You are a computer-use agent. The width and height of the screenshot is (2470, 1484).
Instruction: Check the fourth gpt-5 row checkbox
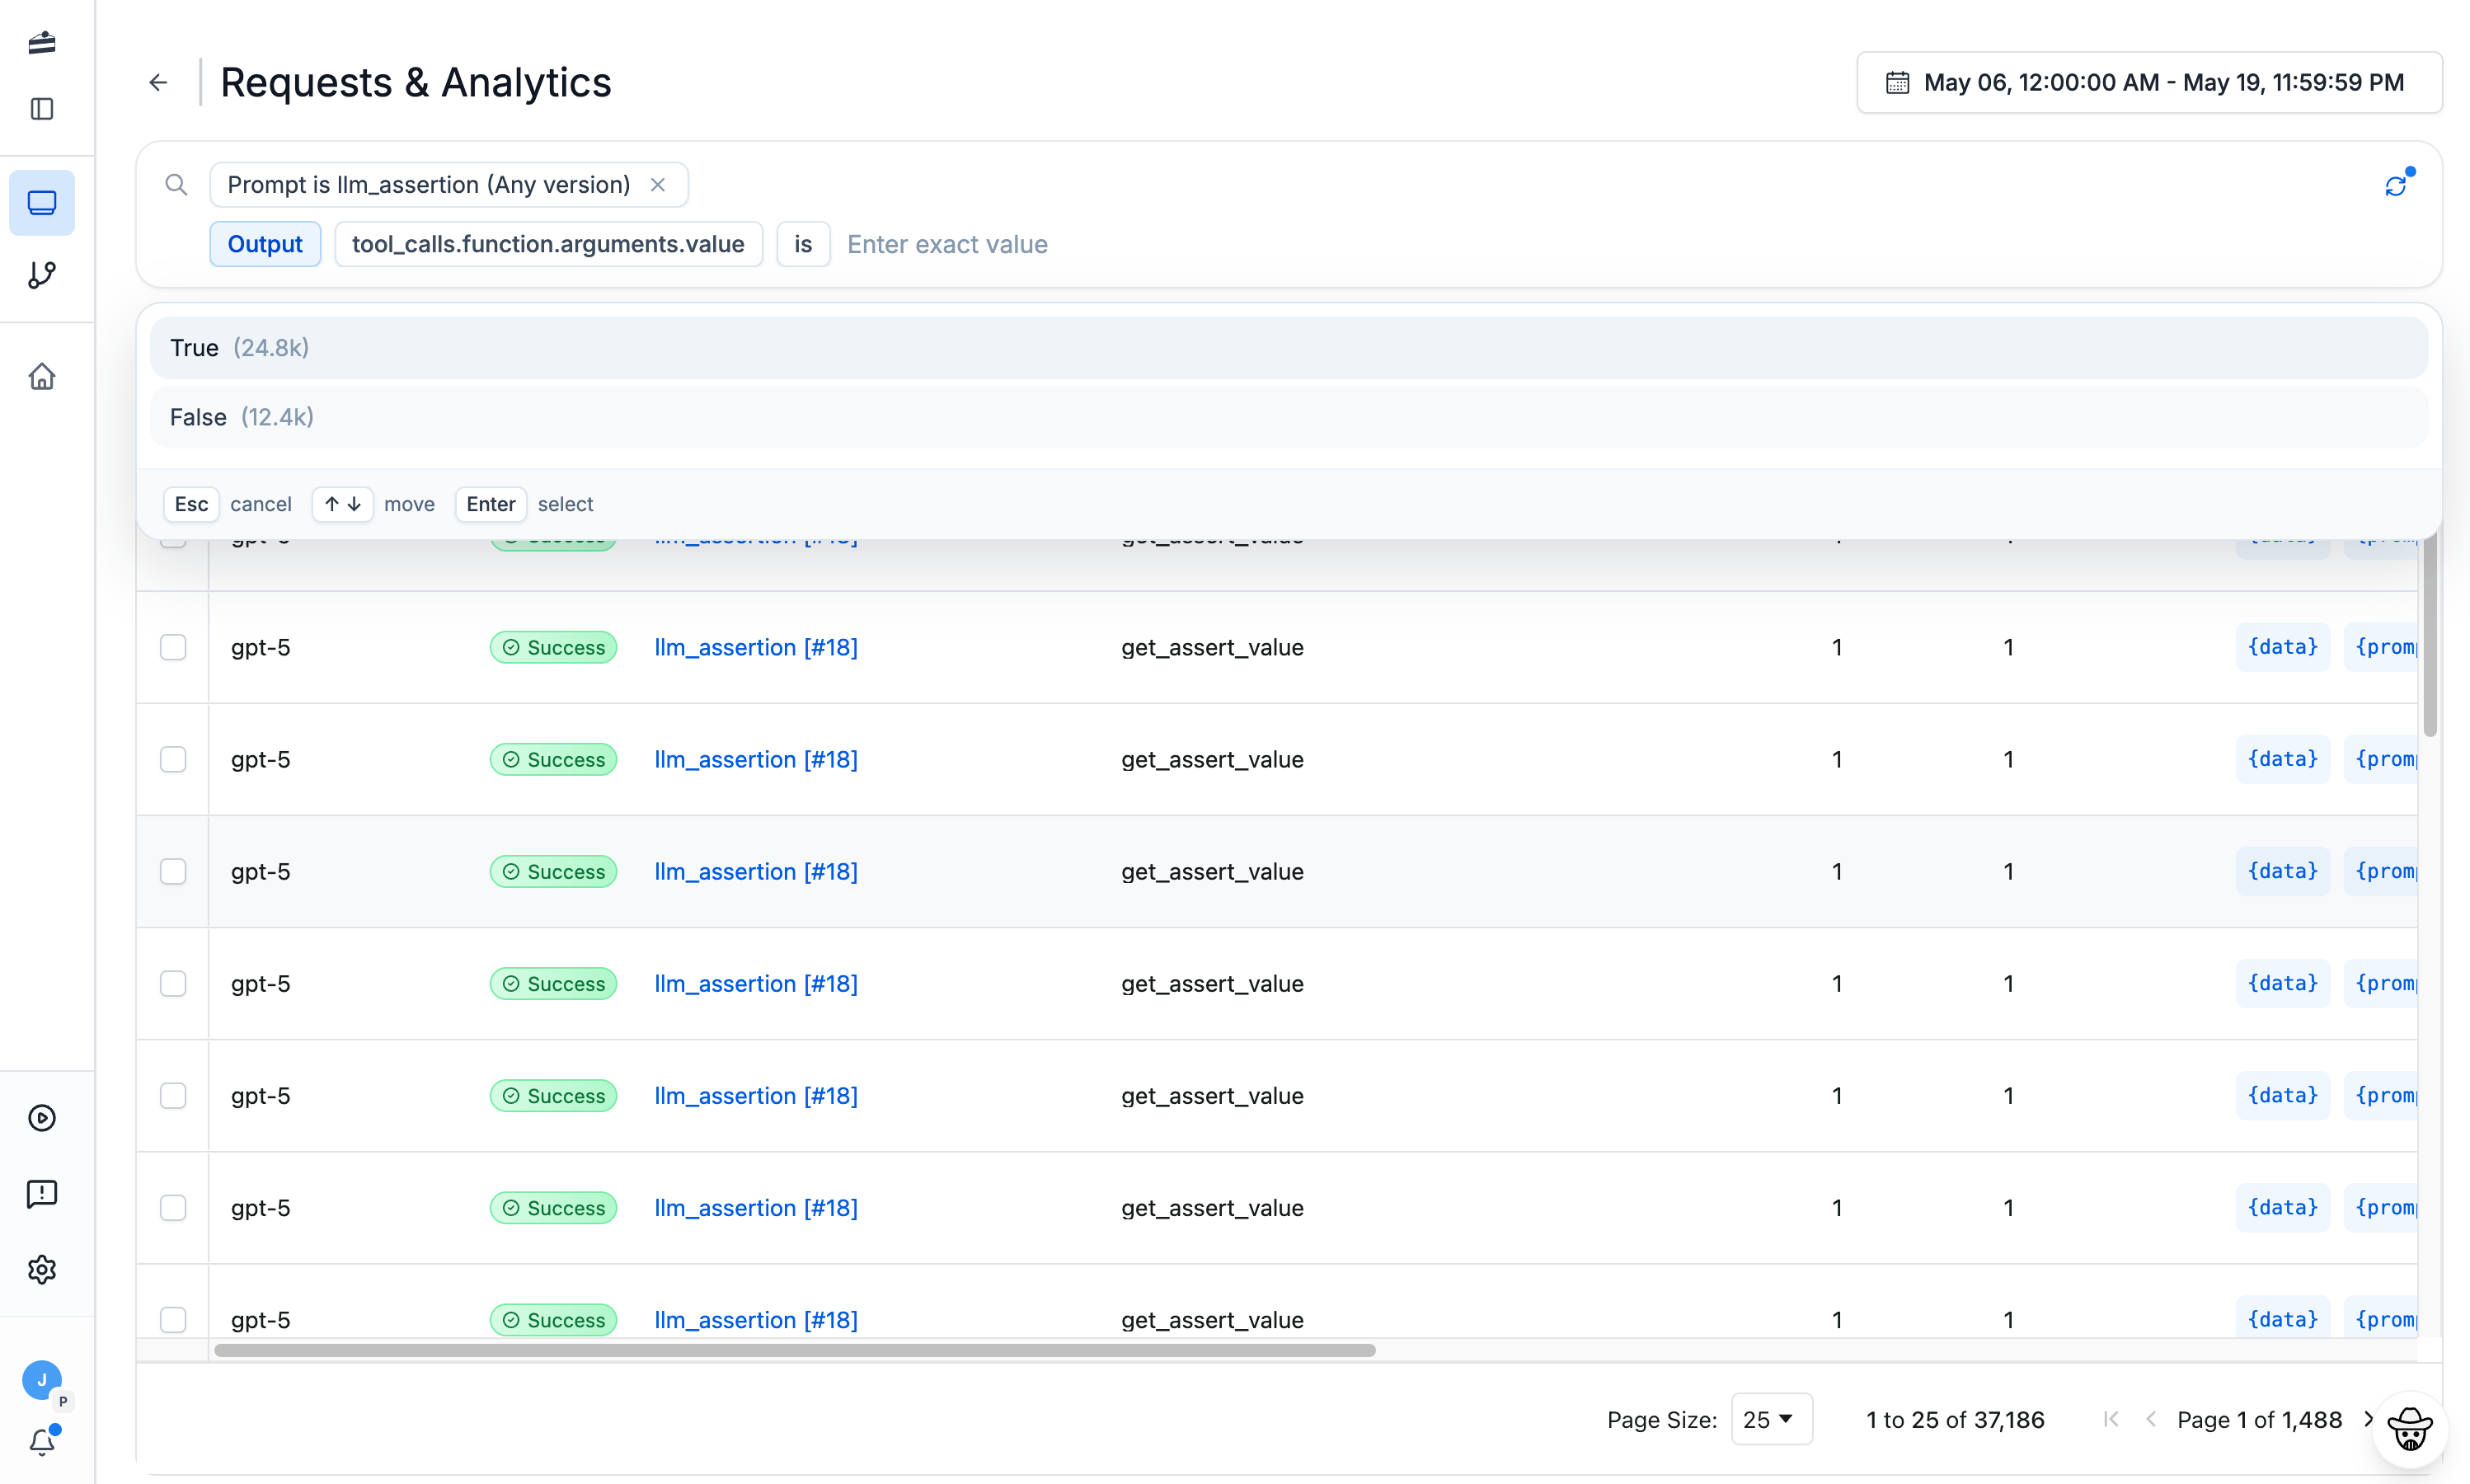pos(173,983)
